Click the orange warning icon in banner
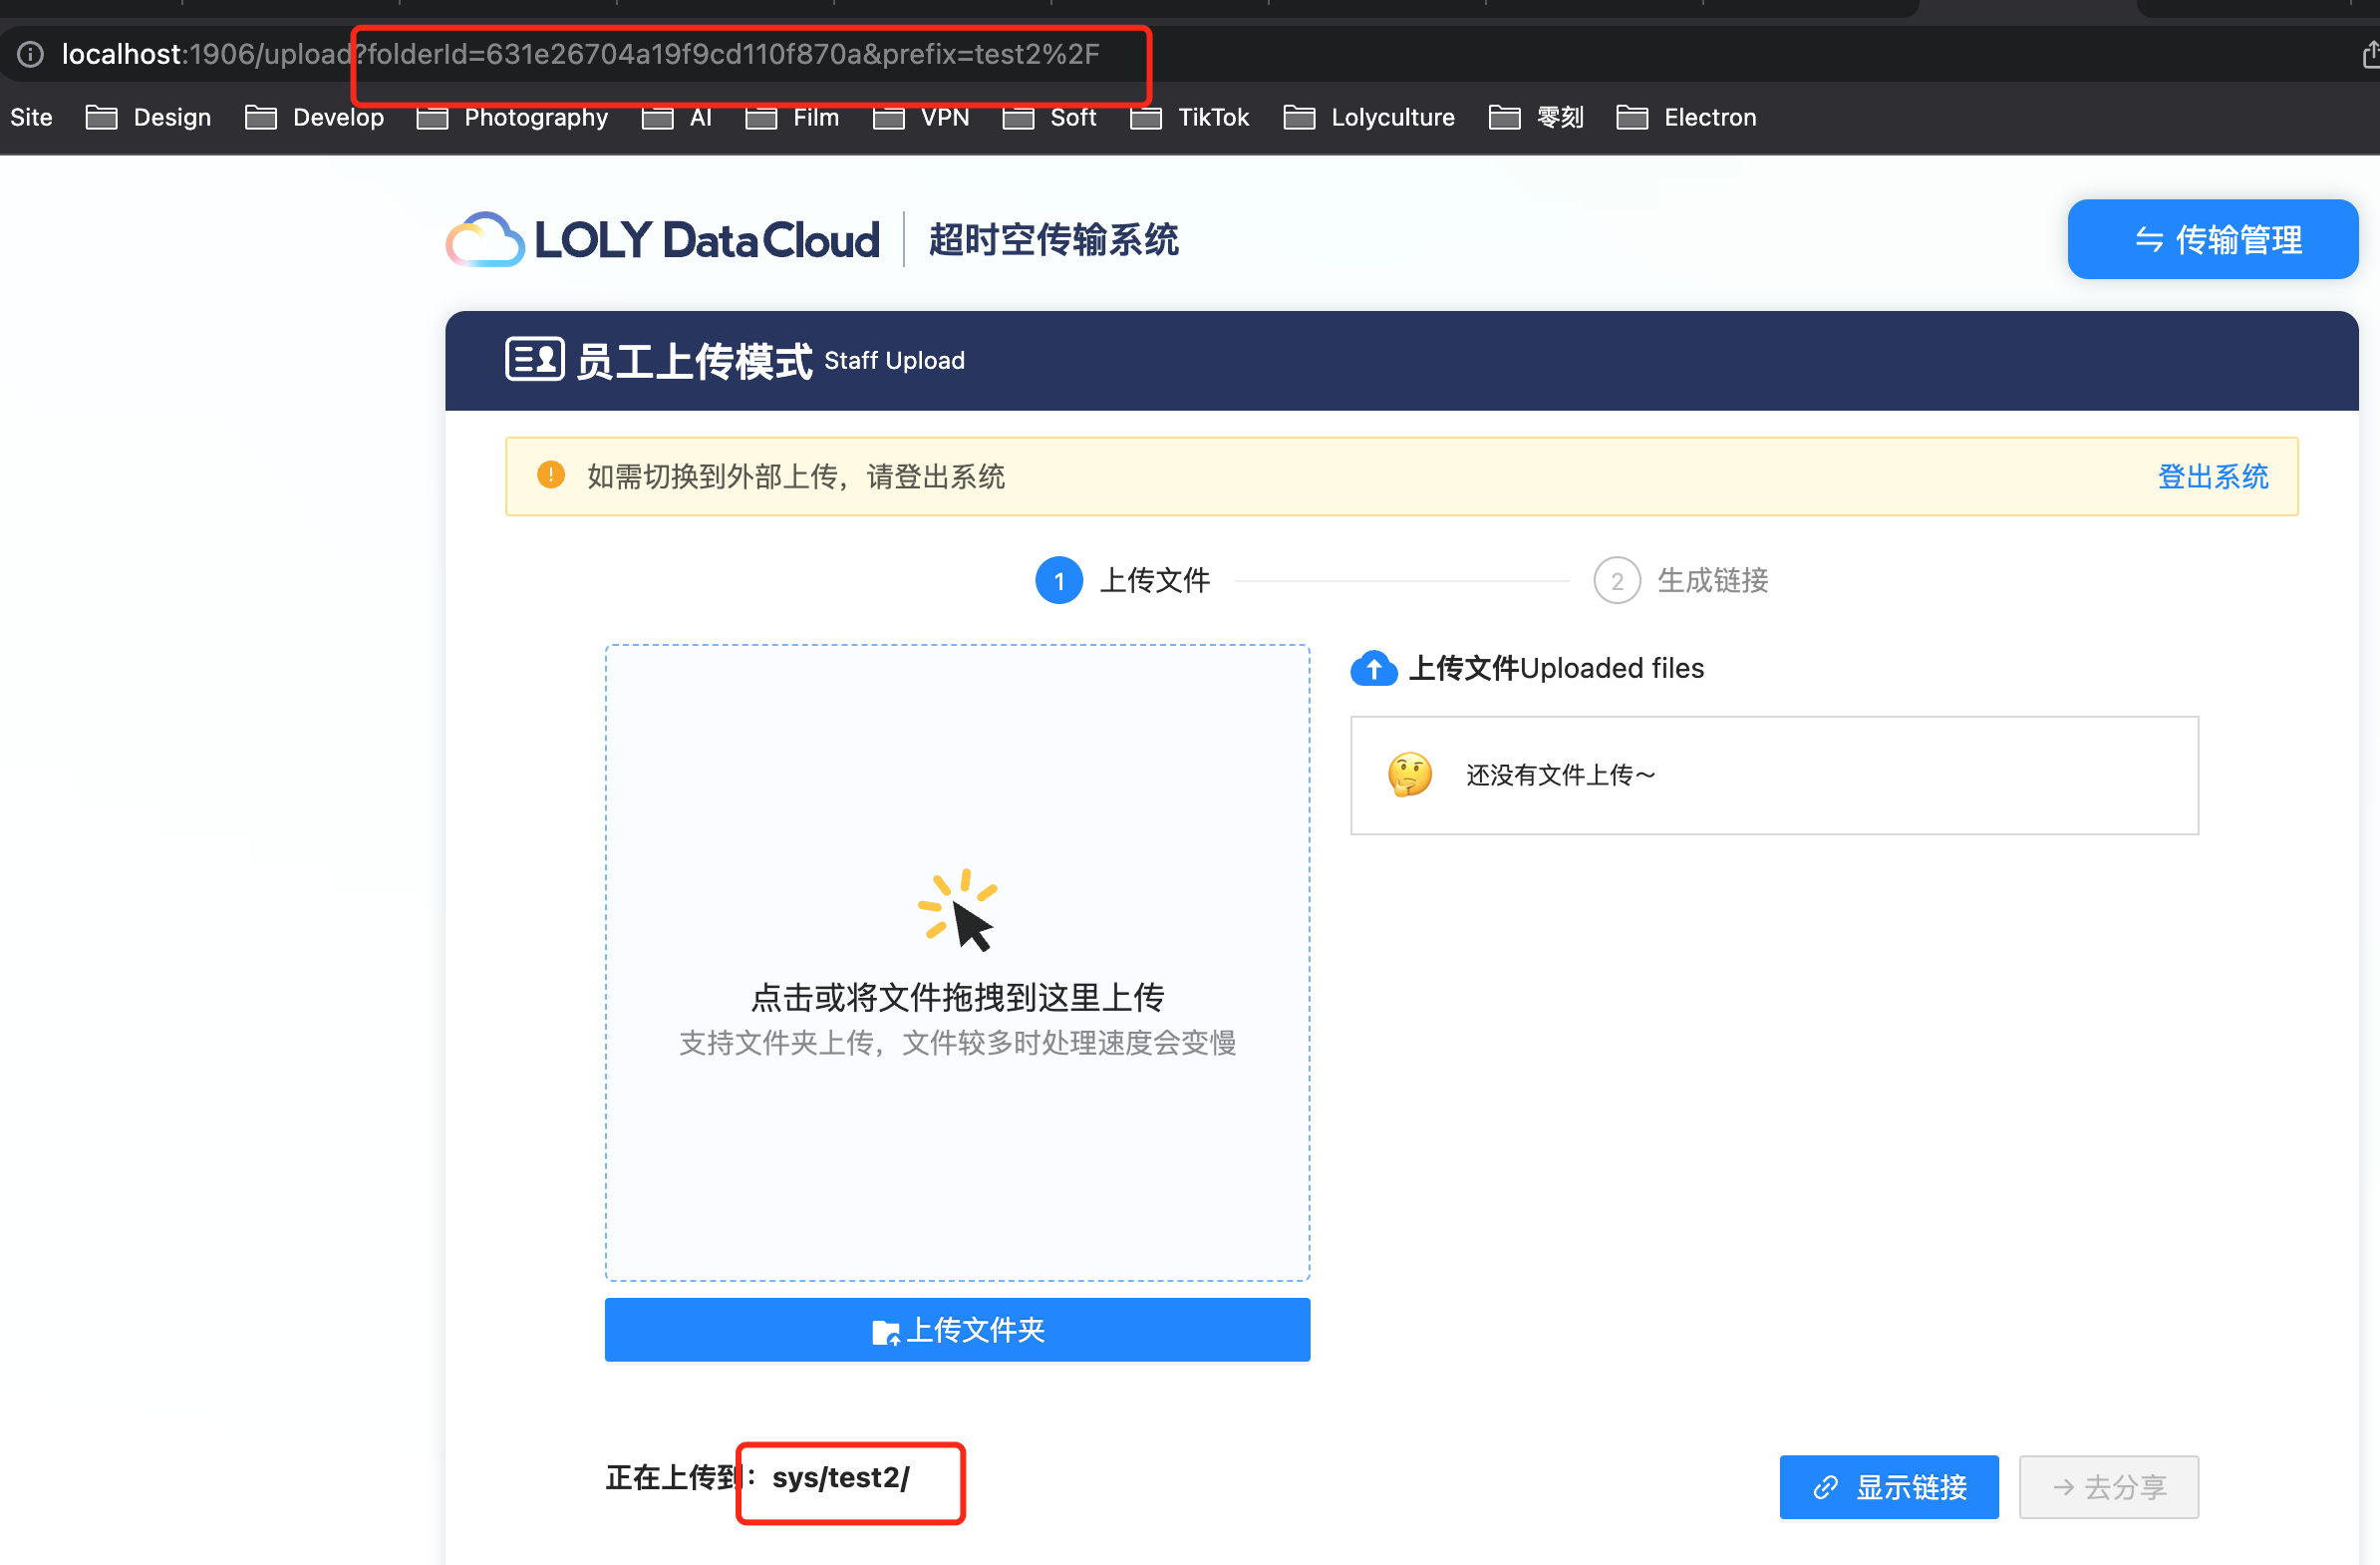Image resolution: width=2380 pixels, height=1565 pixels. point(551,475)
